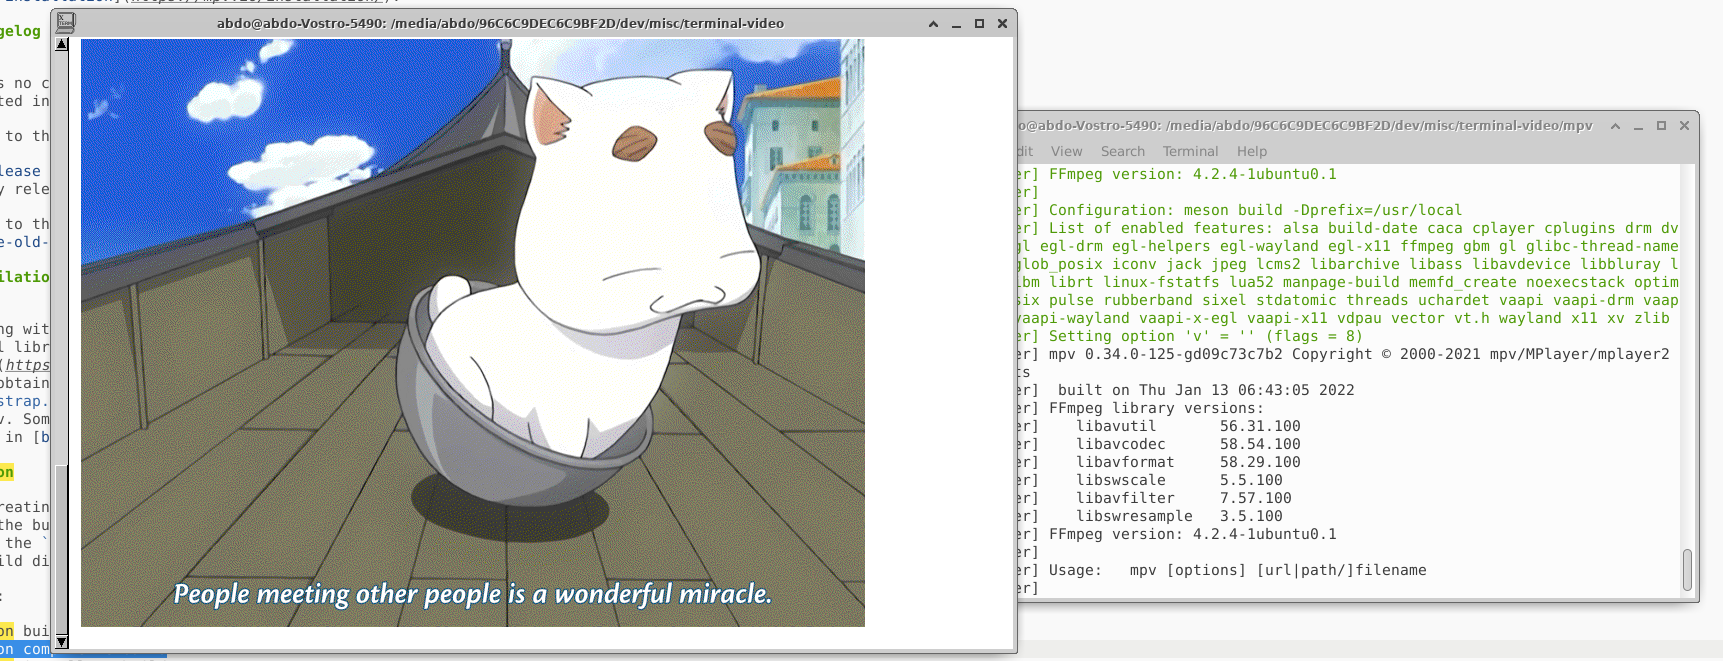Open the View menu in the mpv terminal
1723x661 pixels.
tap(1066, 151)
